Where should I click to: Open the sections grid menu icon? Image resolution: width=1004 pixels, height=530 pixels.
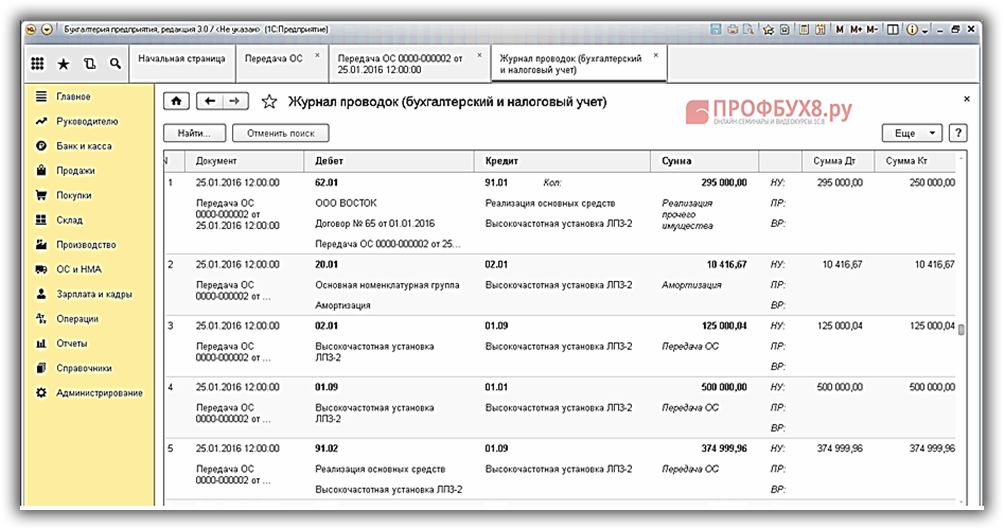tap(37, 64)
